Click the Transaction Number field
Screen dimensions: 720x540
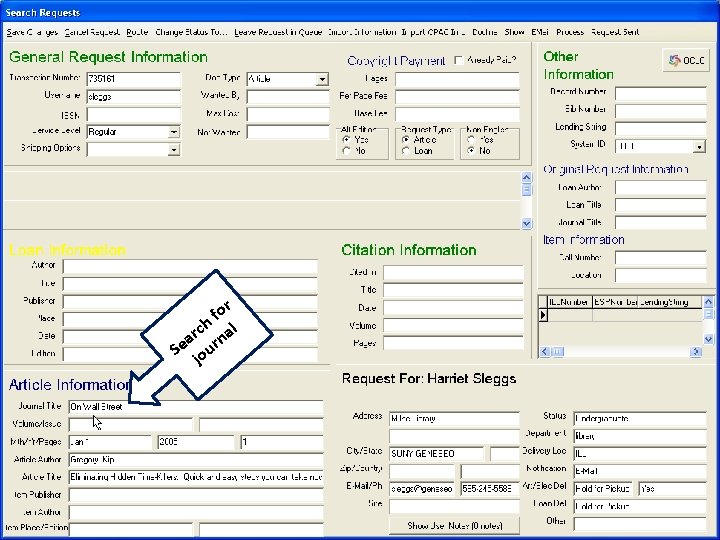[x=134, y=79]
